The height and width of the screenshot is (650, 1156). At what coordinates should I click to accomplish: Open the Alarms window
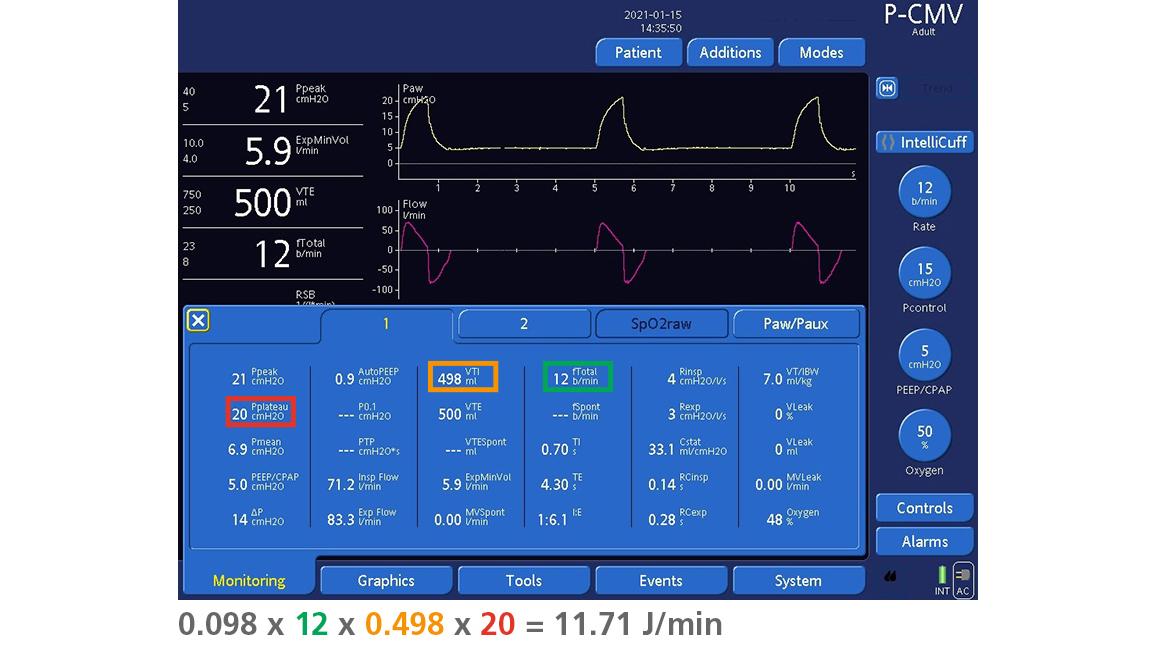[924, 541]
